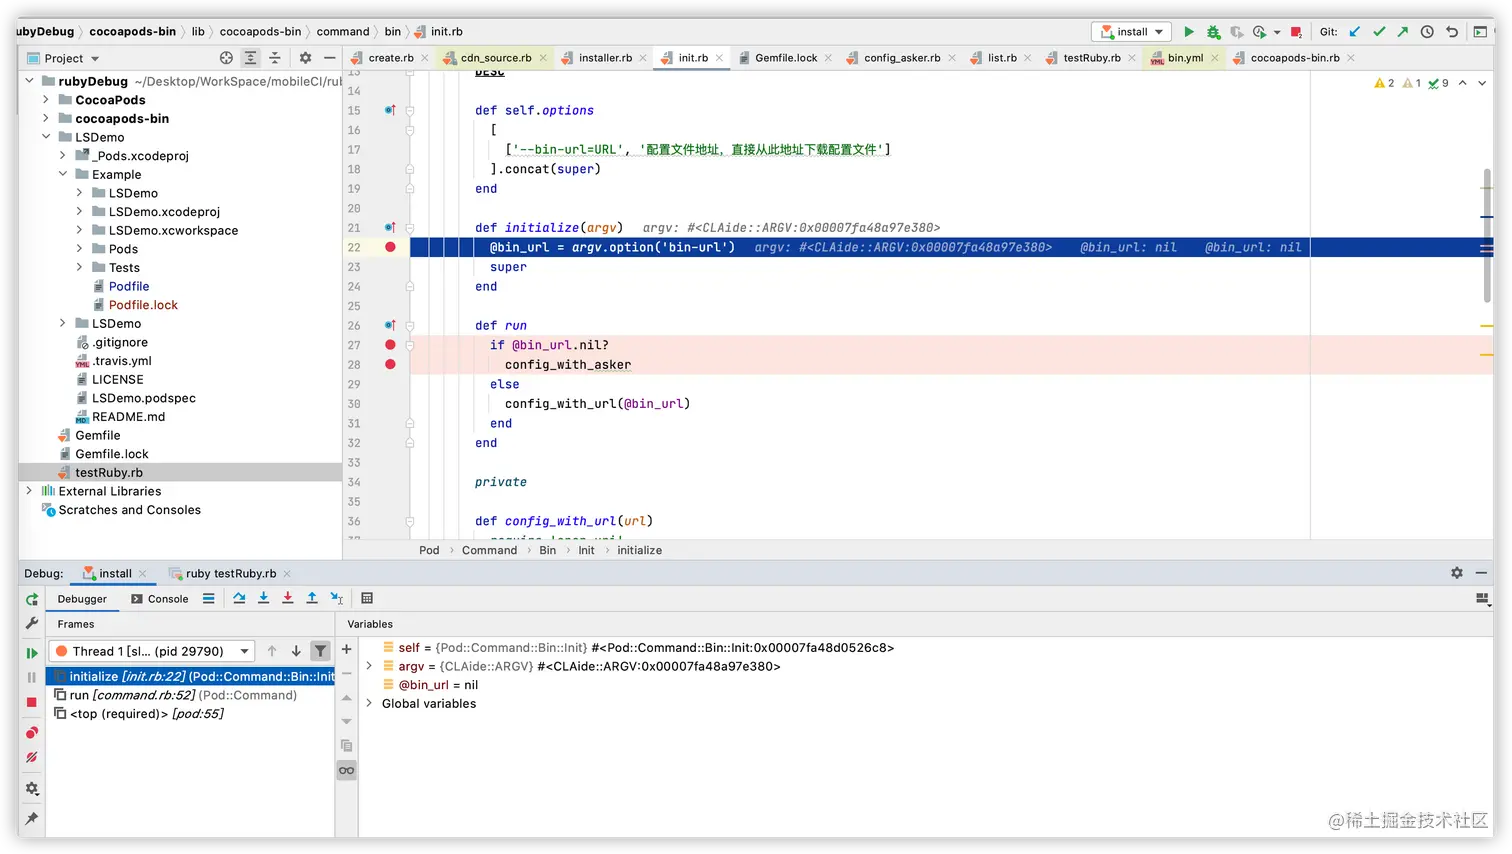Open Podfile.lock in the project tree
1512x854 pixels.
point(143,305)
